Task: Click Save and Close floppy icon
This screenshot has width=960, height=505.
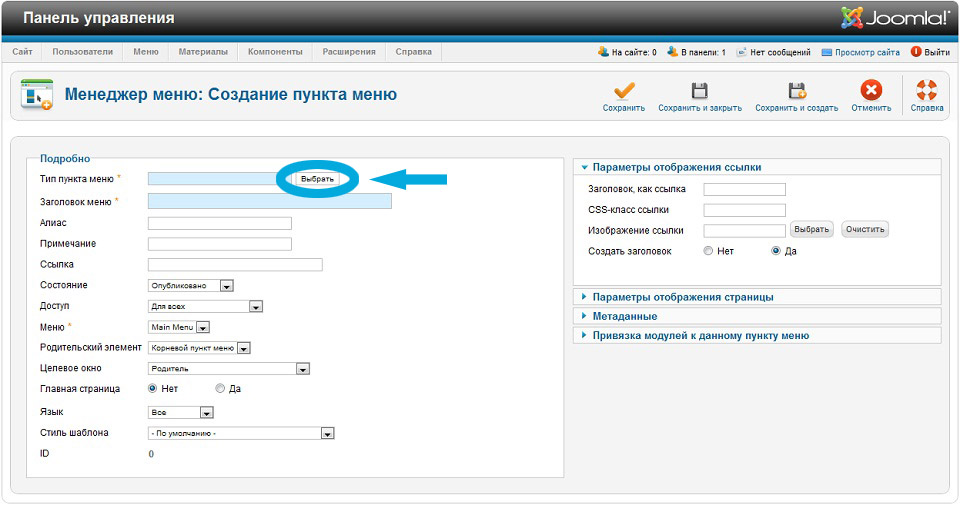Action: 700,91
